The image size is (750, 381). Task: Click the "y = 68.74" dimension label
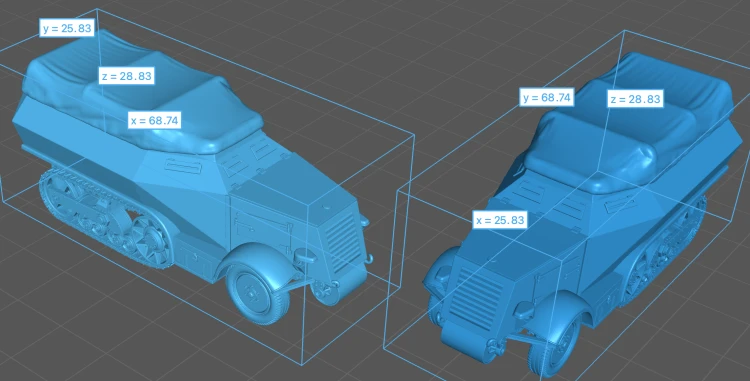pos(547,98)
